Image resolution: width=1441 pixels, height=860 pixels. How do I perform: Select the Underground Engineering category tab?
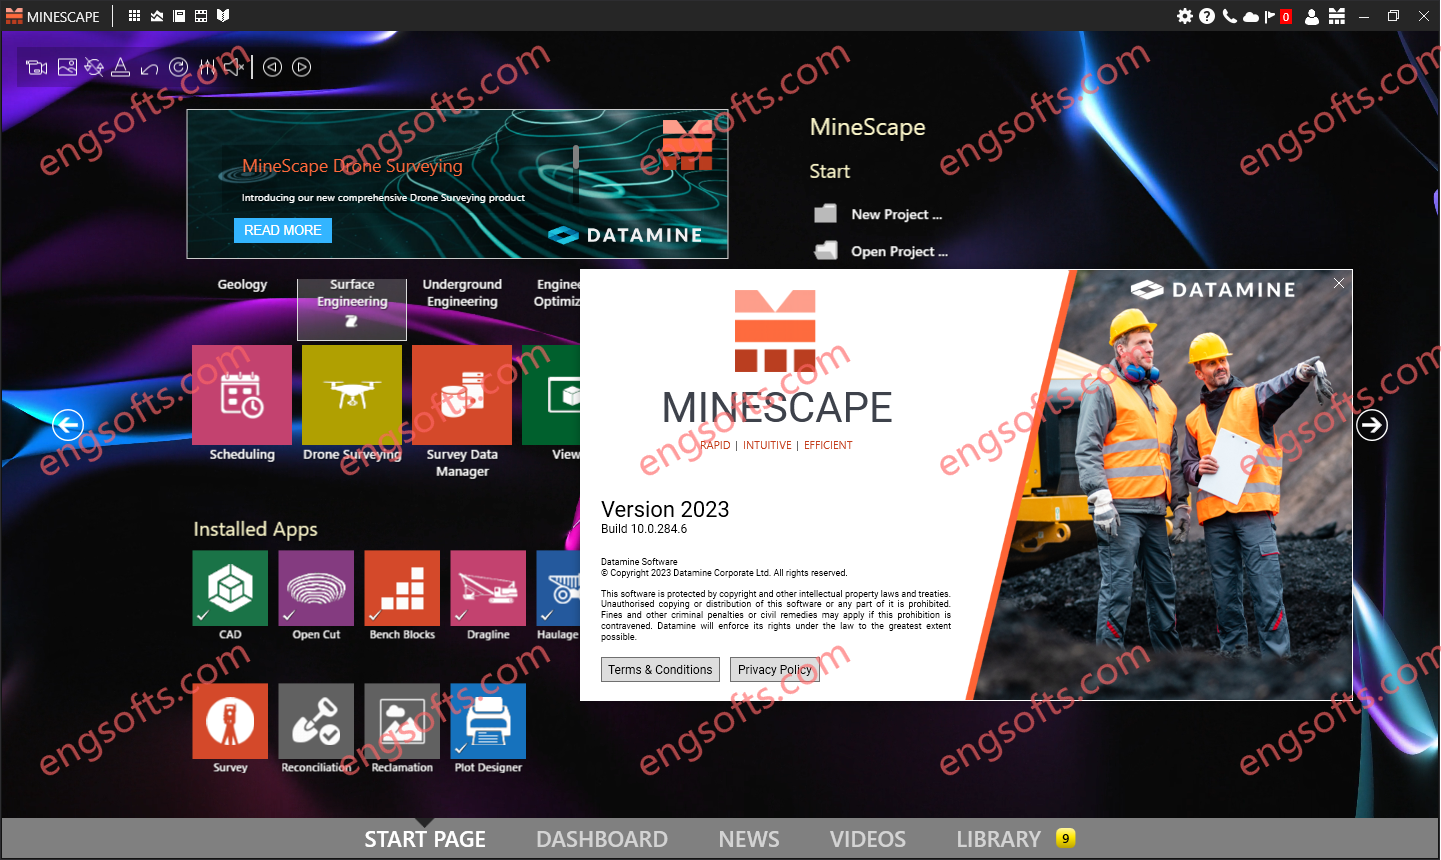(x=462, y=293)
